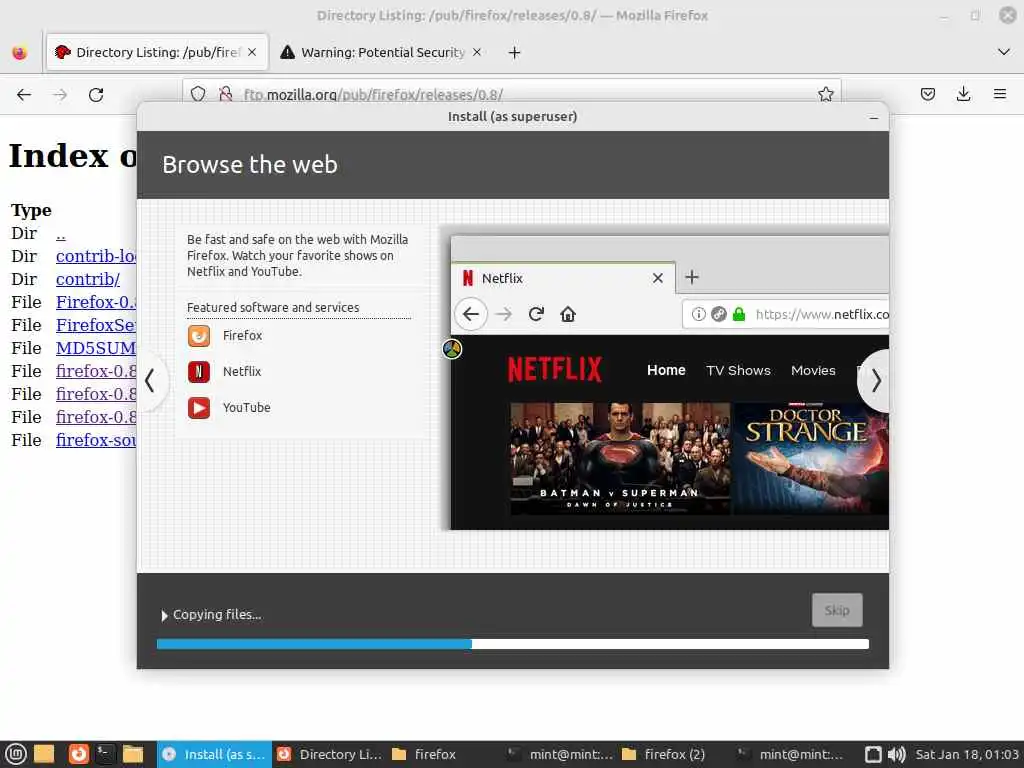Open Firefox downloads panel

(963, 94)
